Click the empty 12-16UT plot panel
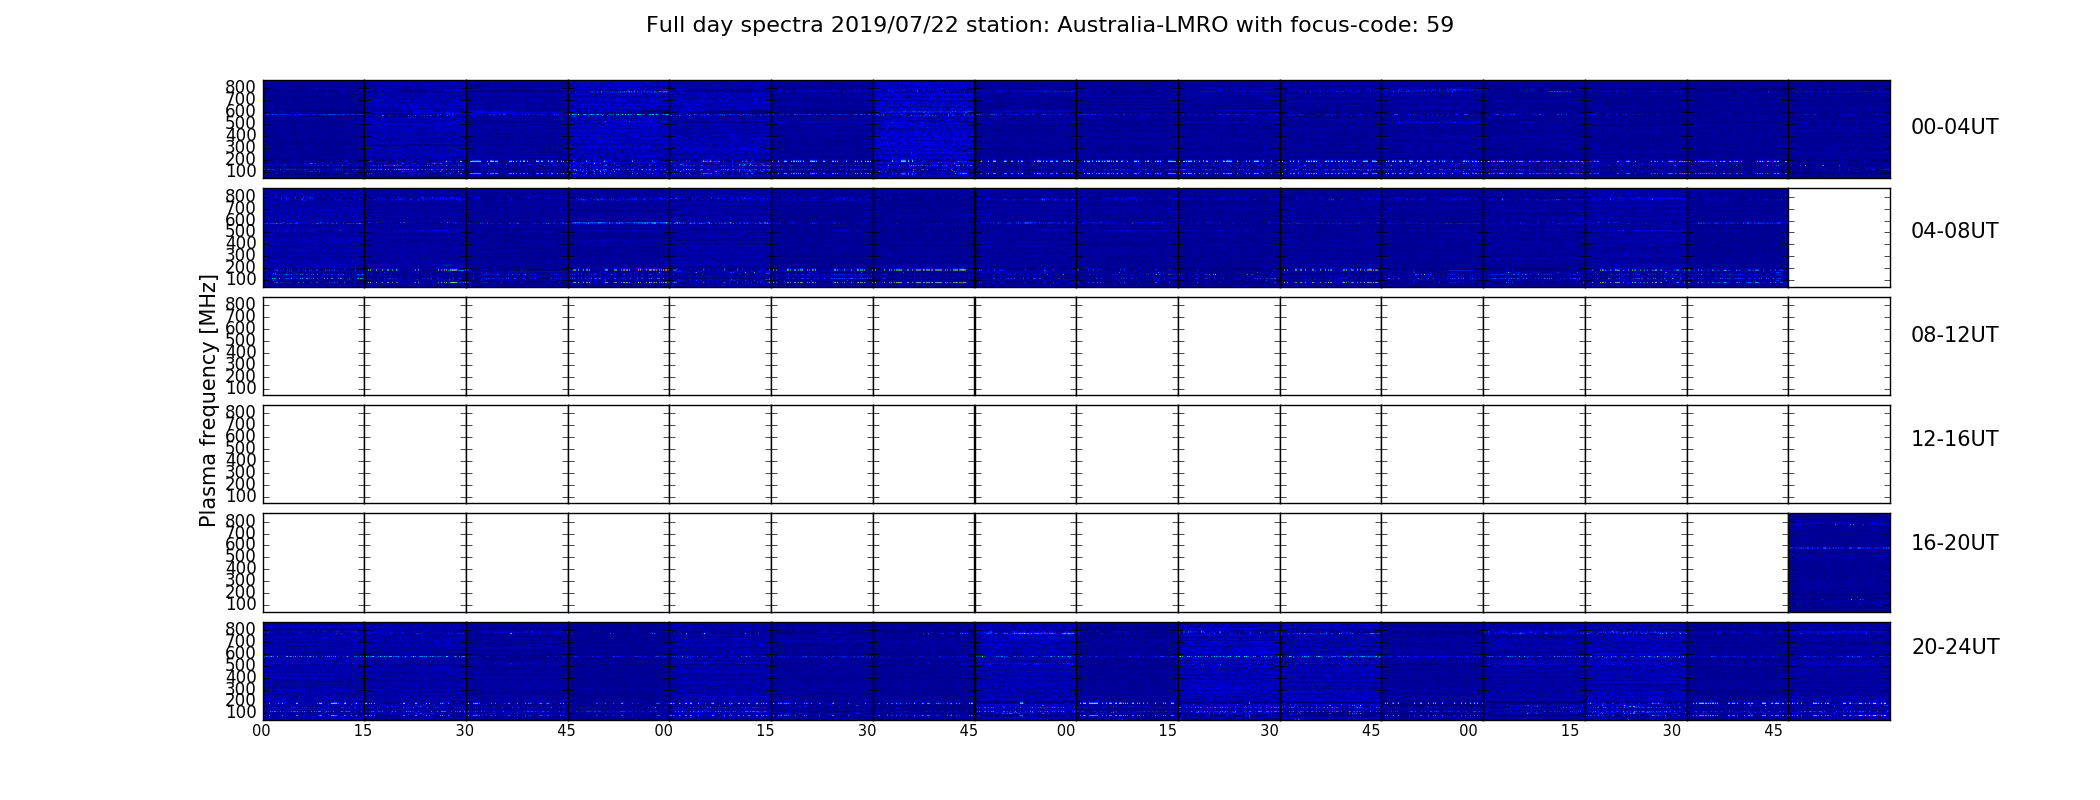Image resolution: width=2100 pixels, height=800 pixels. coord(1076,454)
